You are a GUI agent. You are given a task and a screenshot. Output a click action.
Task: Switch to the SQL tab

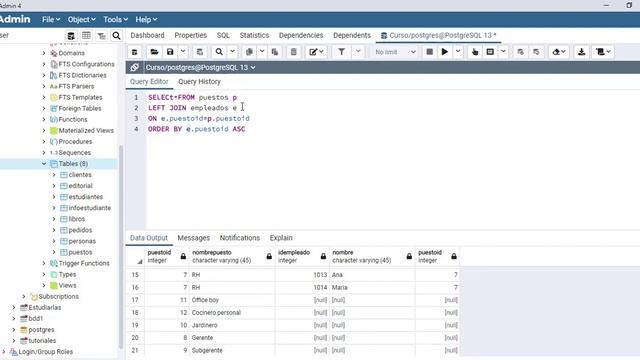(223, 35)
